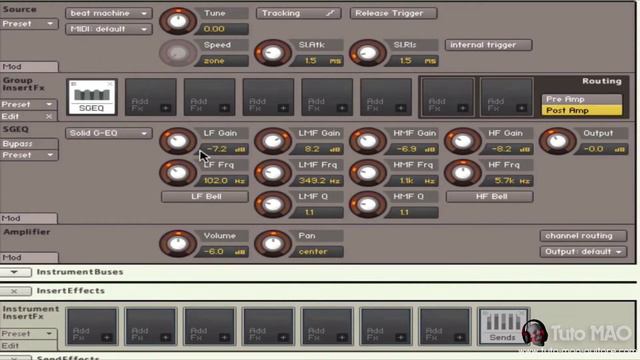Viewport: 640px width, 360px height.
Task: Add effect in last Group InsertFx slot
Action: point(507,97)
